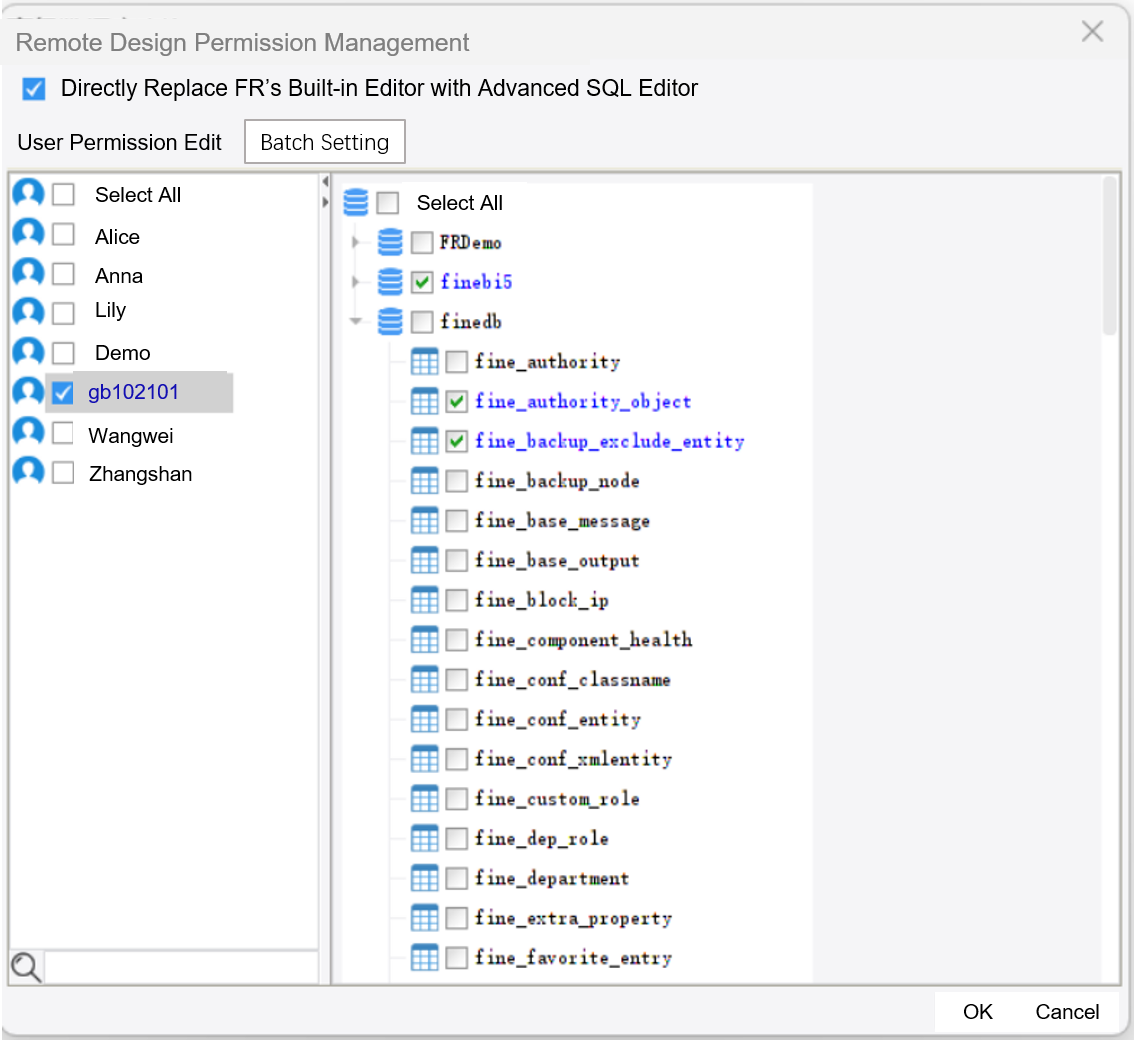Image resolution: width=1134 pixels, height=1040 pixels.
Task: Click the database icon of right Select All
Action: point(355,203)
